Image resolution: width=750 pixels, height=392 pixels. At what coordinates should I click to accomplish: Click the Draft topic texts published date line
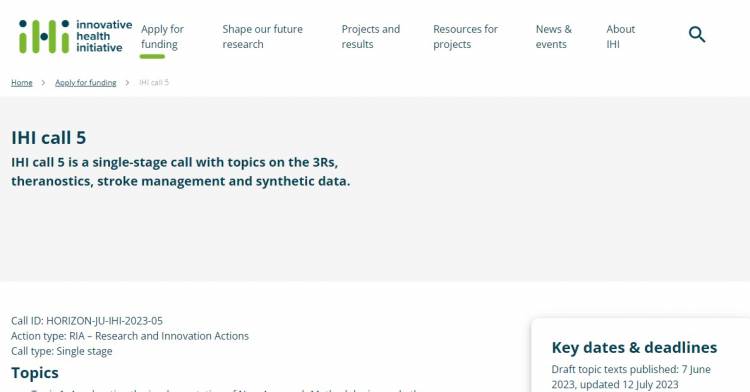631,377
